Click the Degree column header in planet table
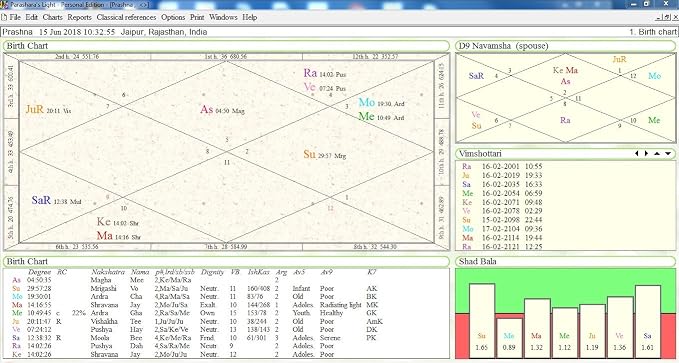The height and width of the screenshot is (363, 679). [39, 272]
